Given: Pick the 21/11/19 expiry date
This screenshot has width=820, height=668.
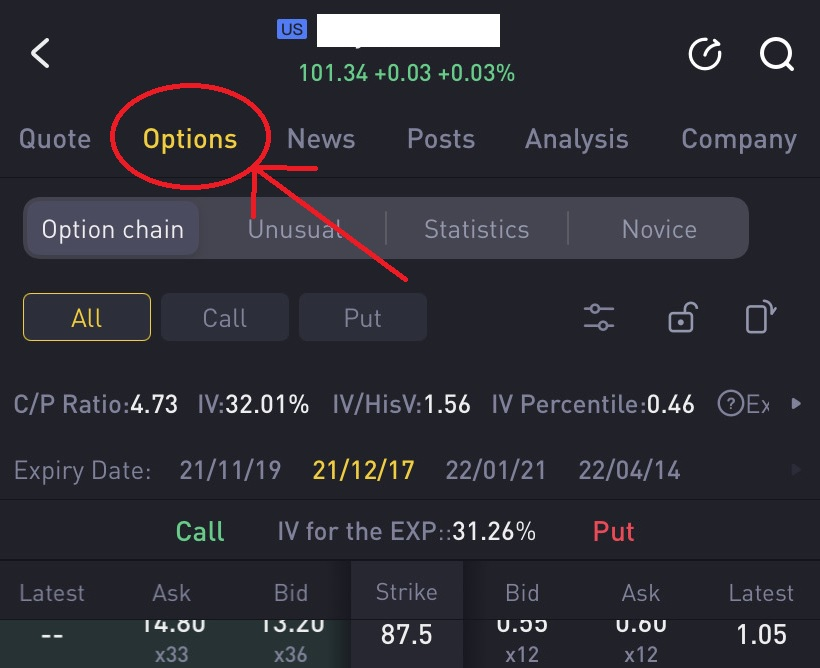Looking at the screenshot, I should (230, 470).
